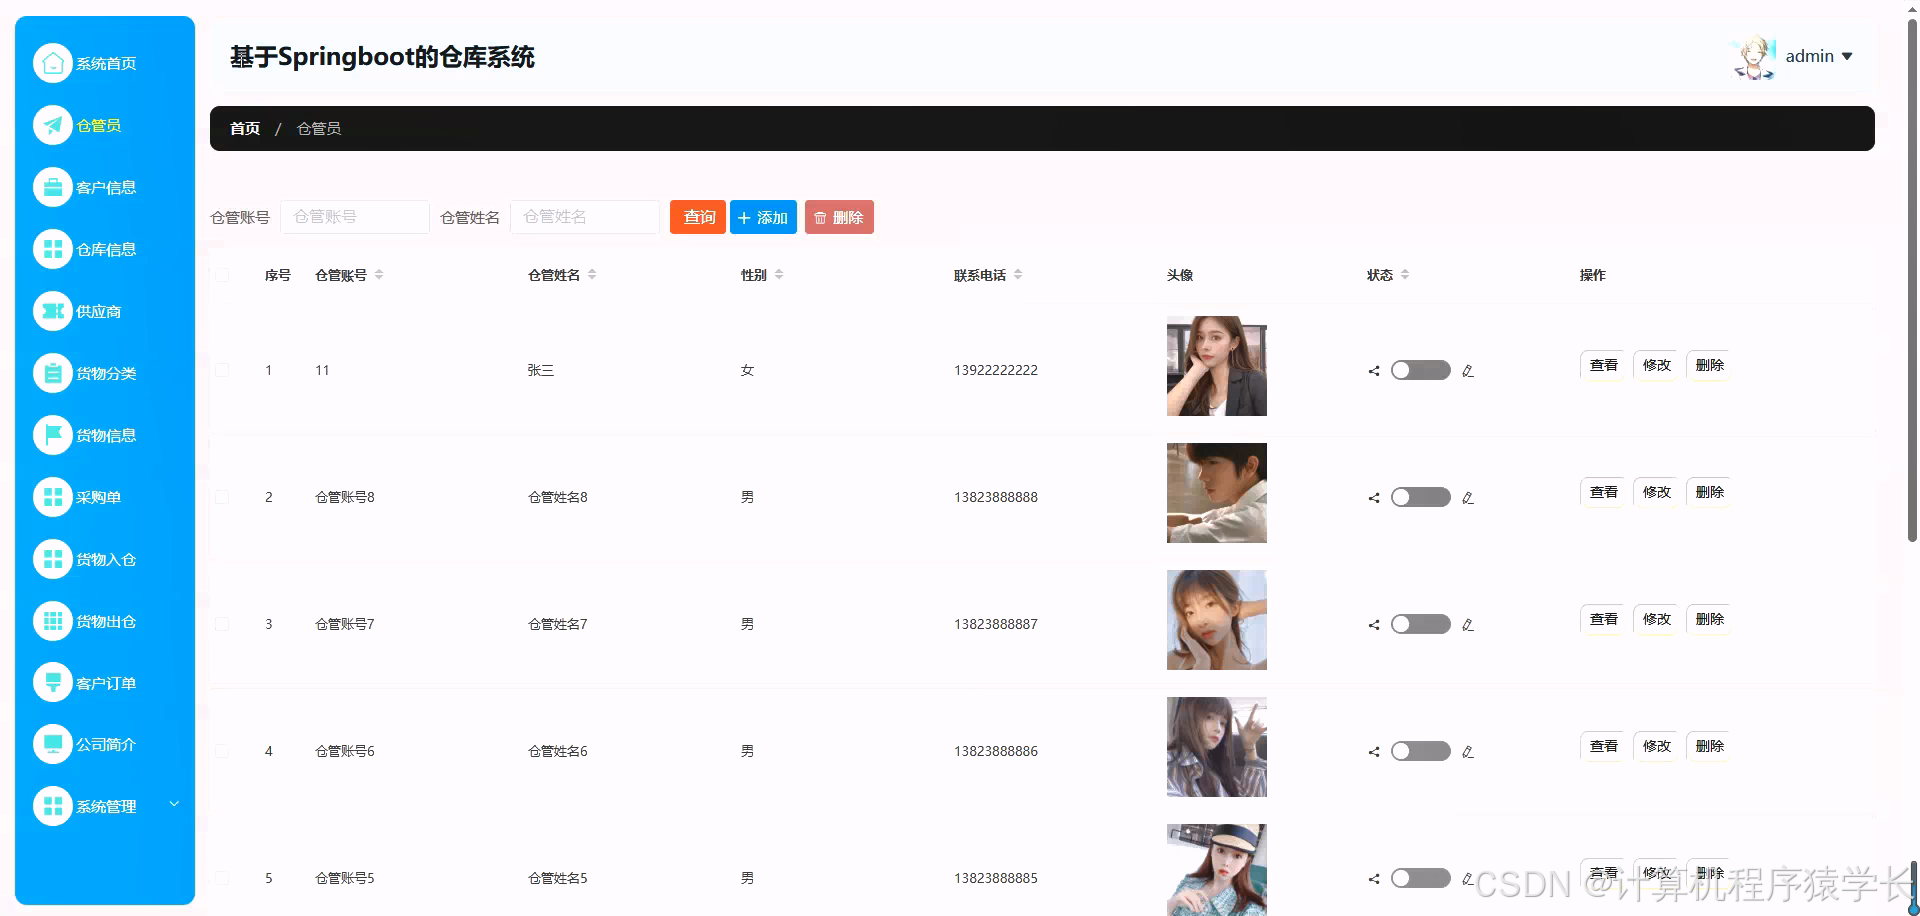Open the 货物入仓 inbound goods icon
Image resolution: width=1920 pixels, height=916 pixels.
53,559
